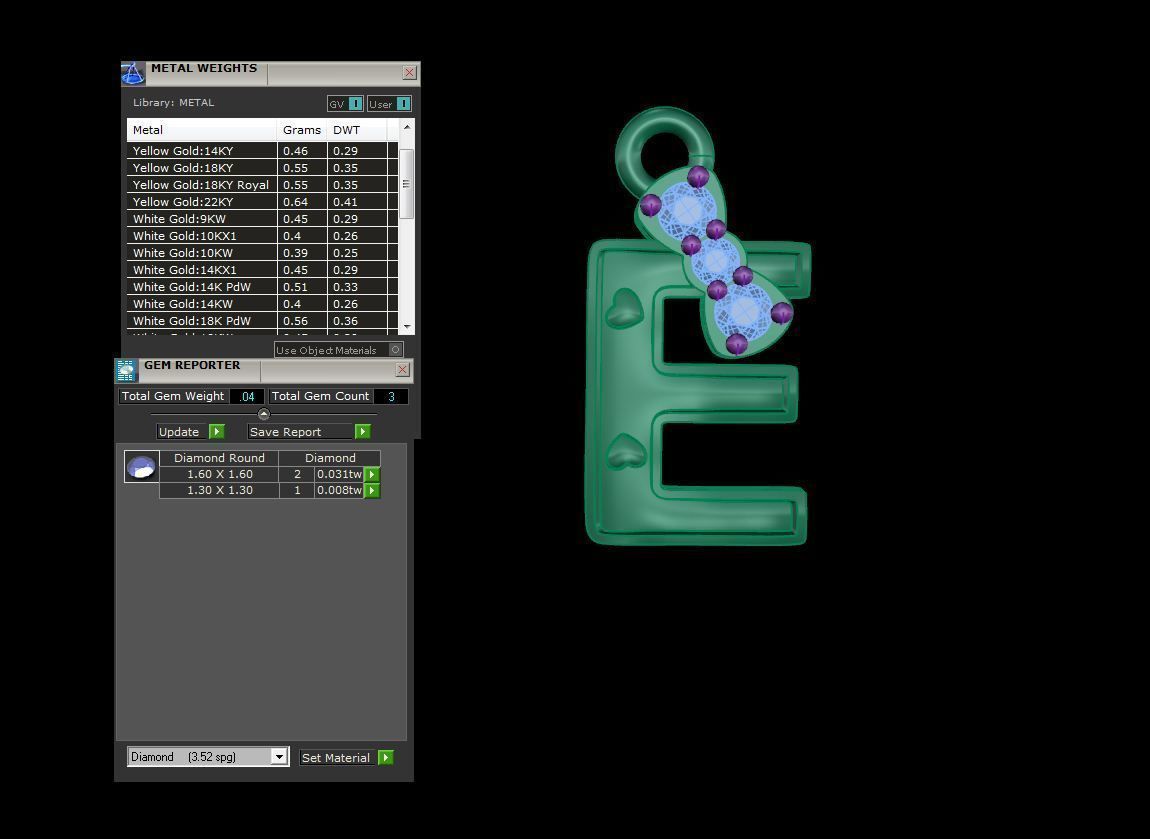
Task: Click the metal list scroll up arrow
Action: [407, 128]
